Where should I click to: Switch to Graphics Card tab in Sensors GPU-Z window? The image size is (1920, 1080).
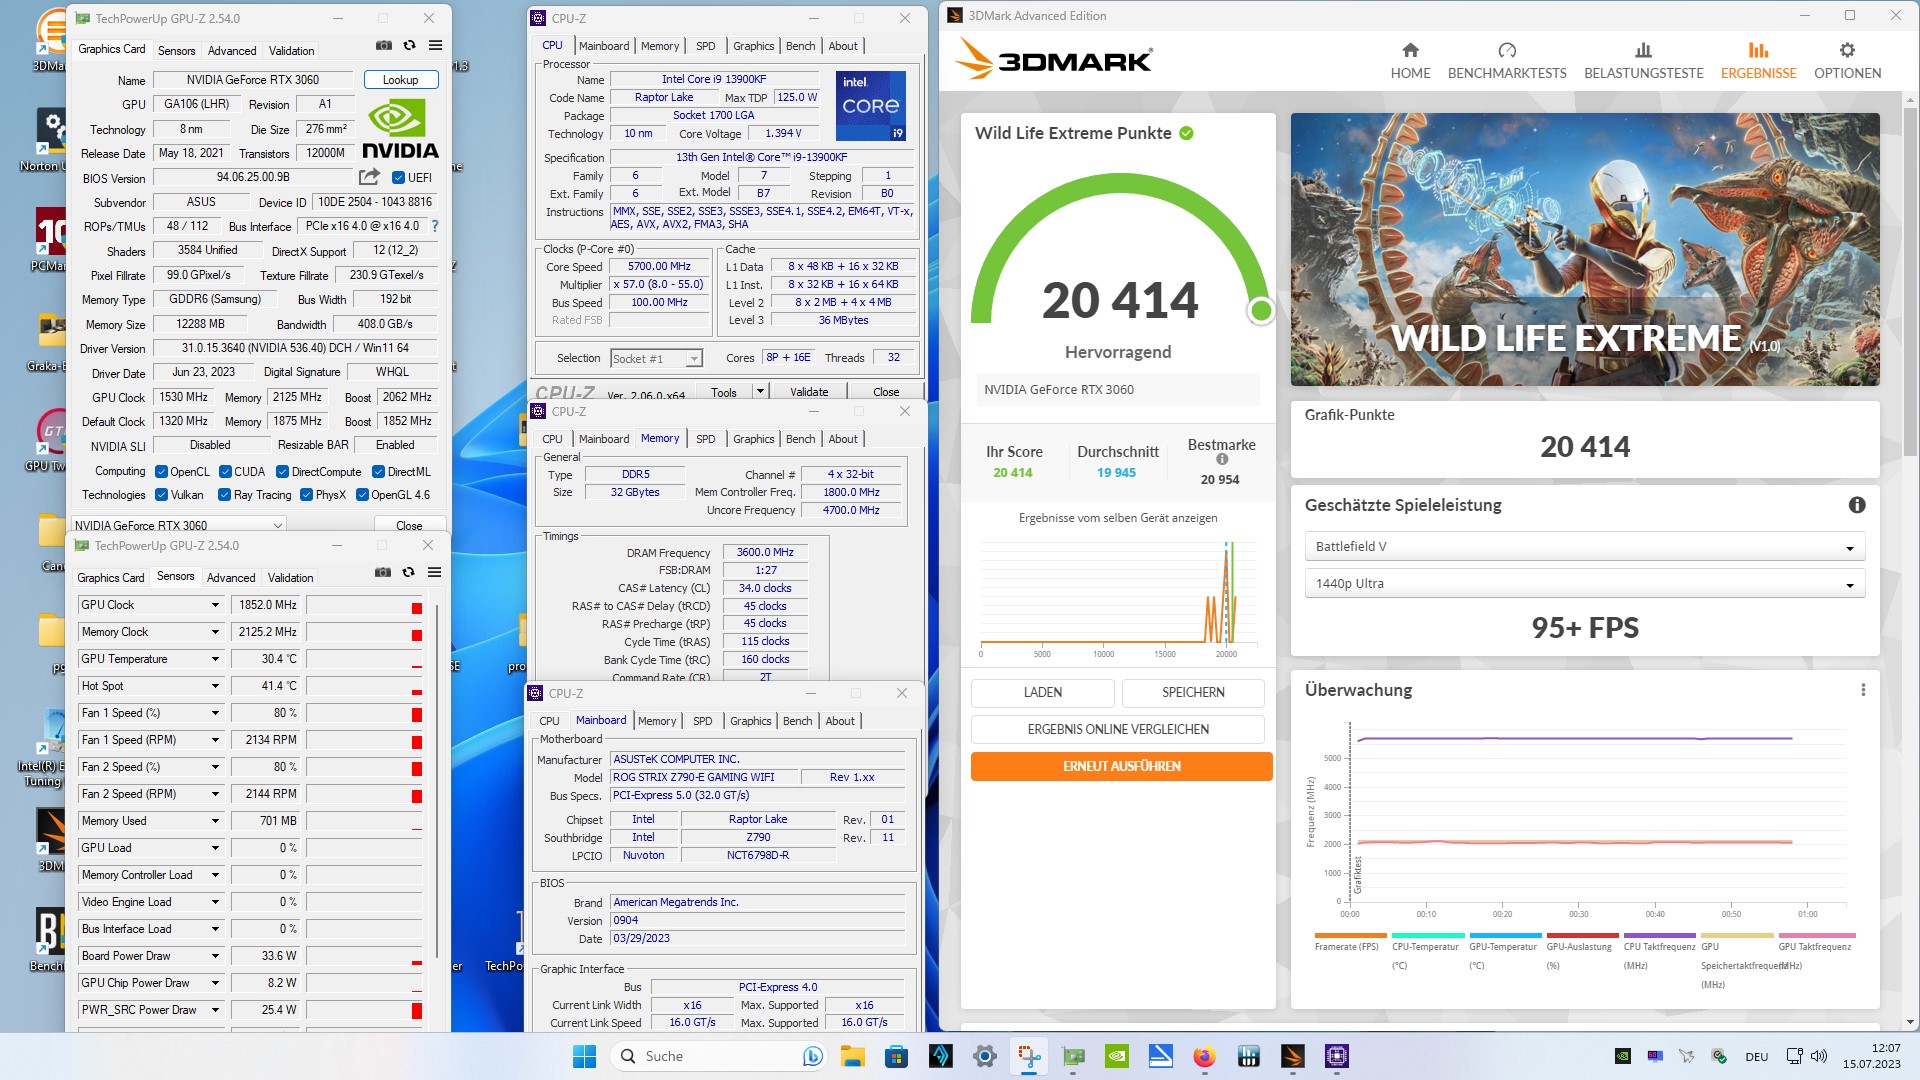click(111, 578)
